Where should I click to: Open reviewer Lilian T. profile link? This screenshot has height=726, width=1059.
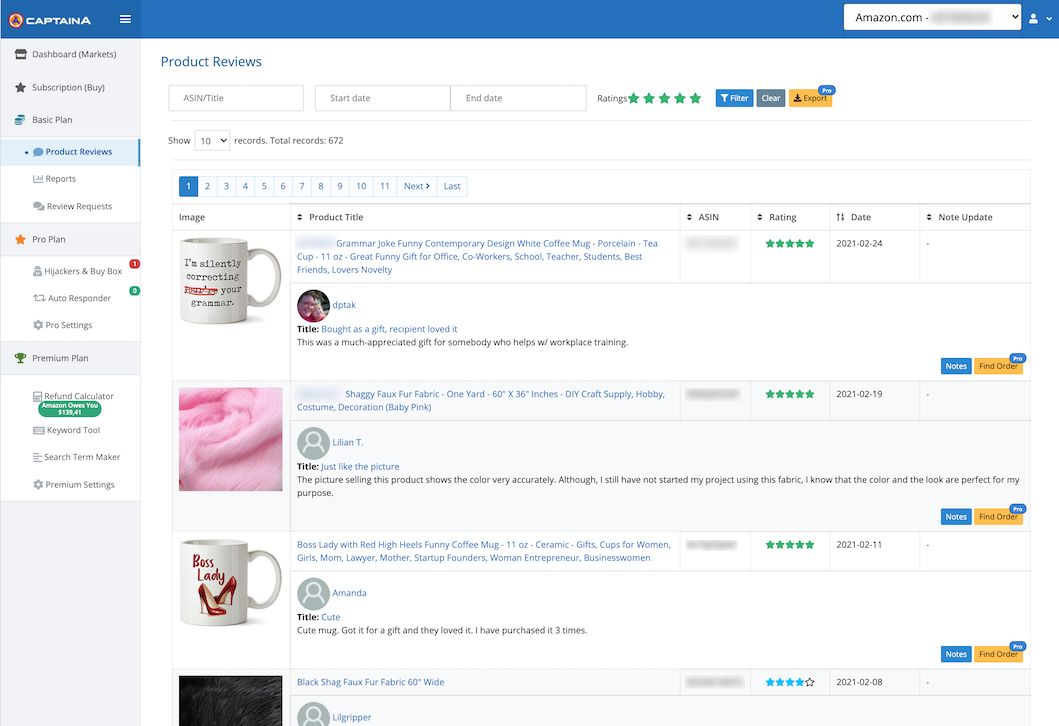coord(348,442)
